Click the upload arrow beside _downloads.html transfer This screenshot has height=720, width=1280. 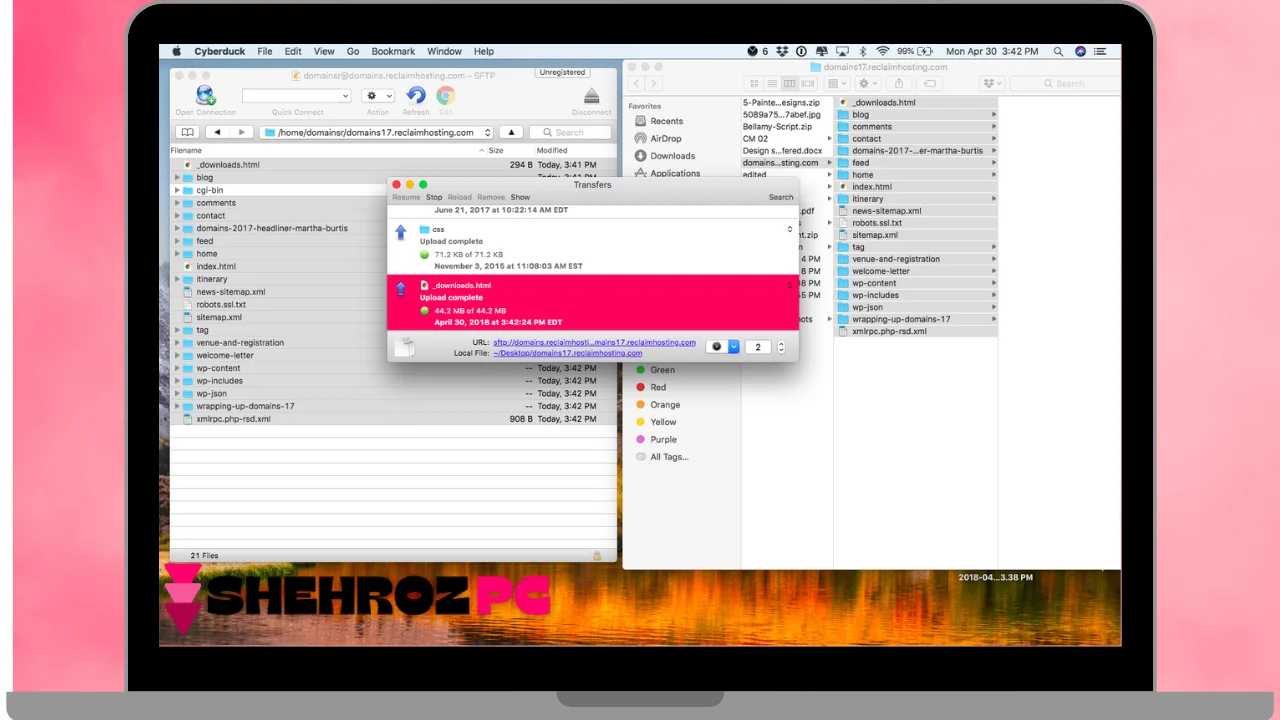(401, 288)
